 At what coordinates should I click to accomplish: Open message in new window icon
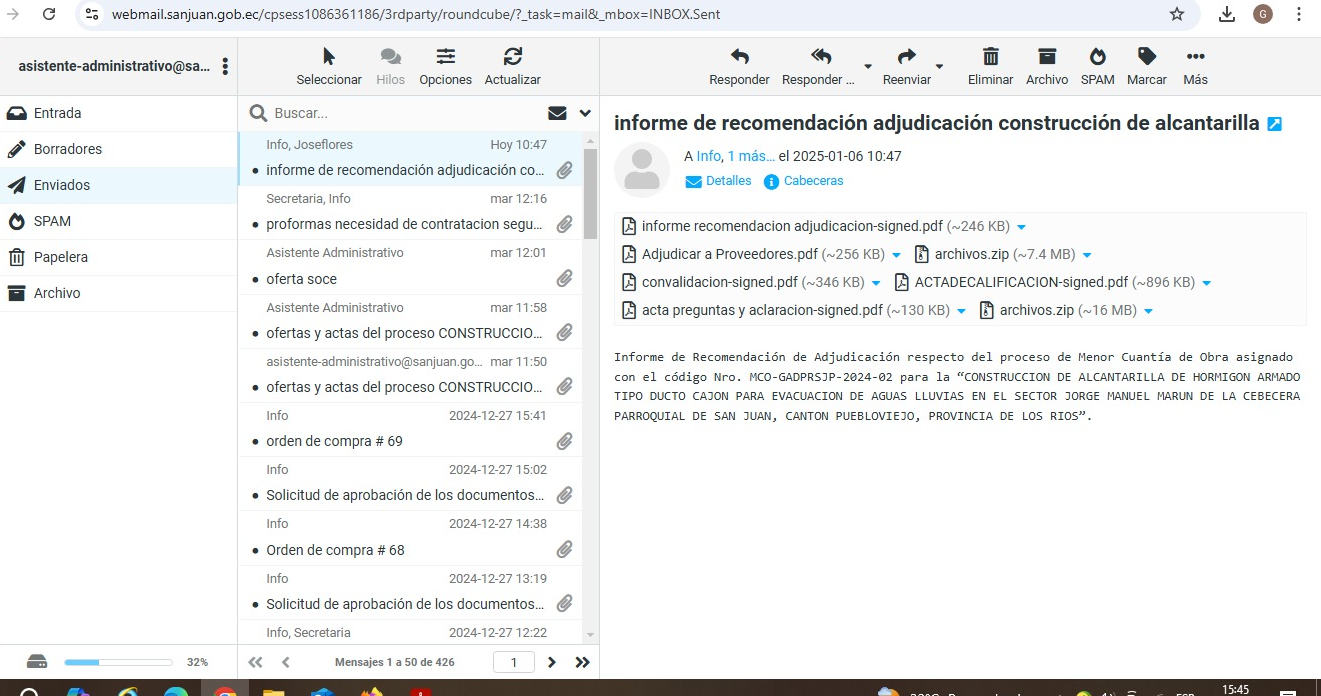(x=1274, y=124)
